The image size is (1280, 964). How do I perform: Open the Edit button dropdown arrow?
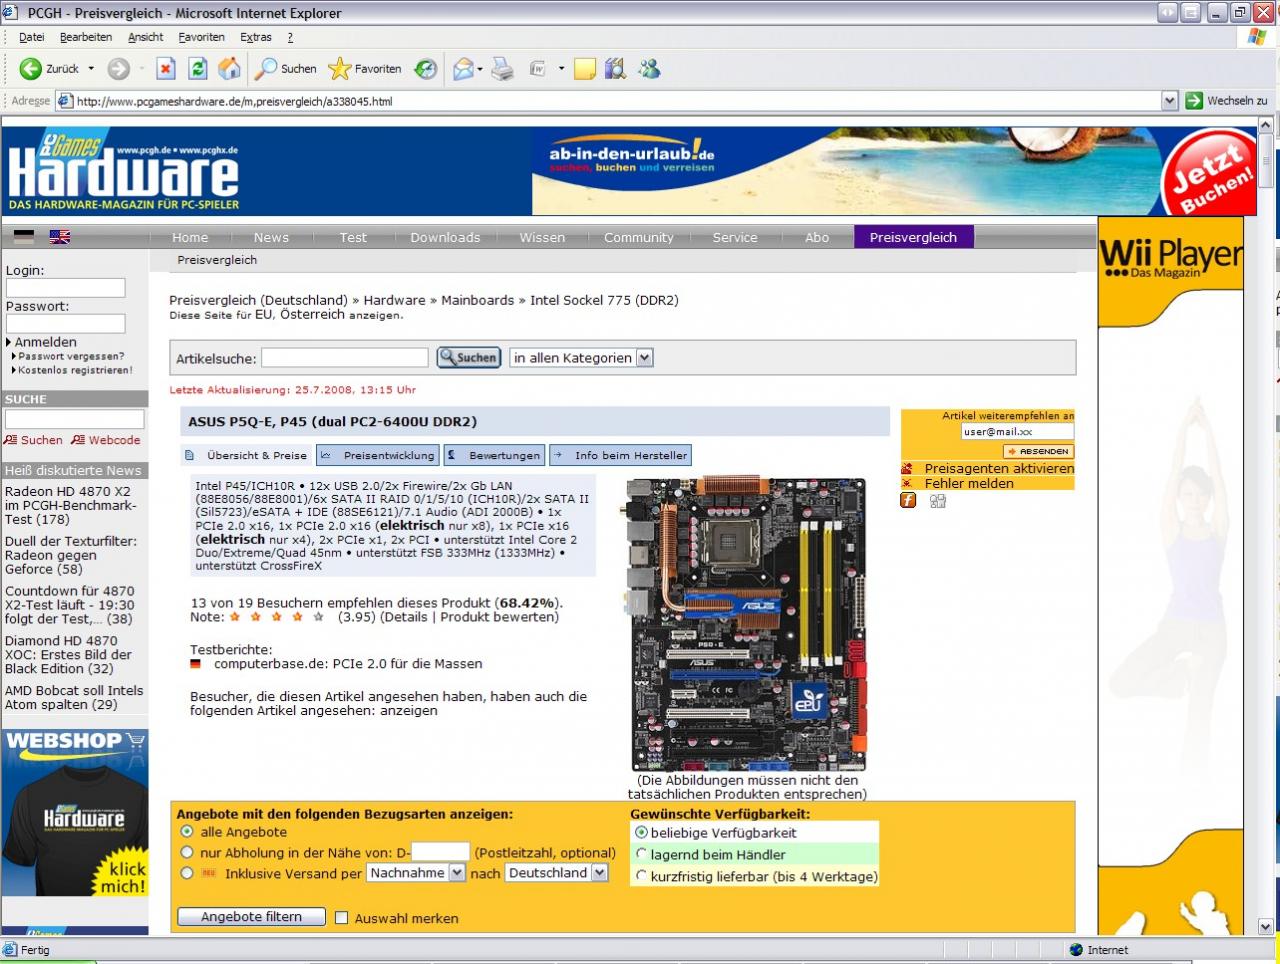[561, 69]
